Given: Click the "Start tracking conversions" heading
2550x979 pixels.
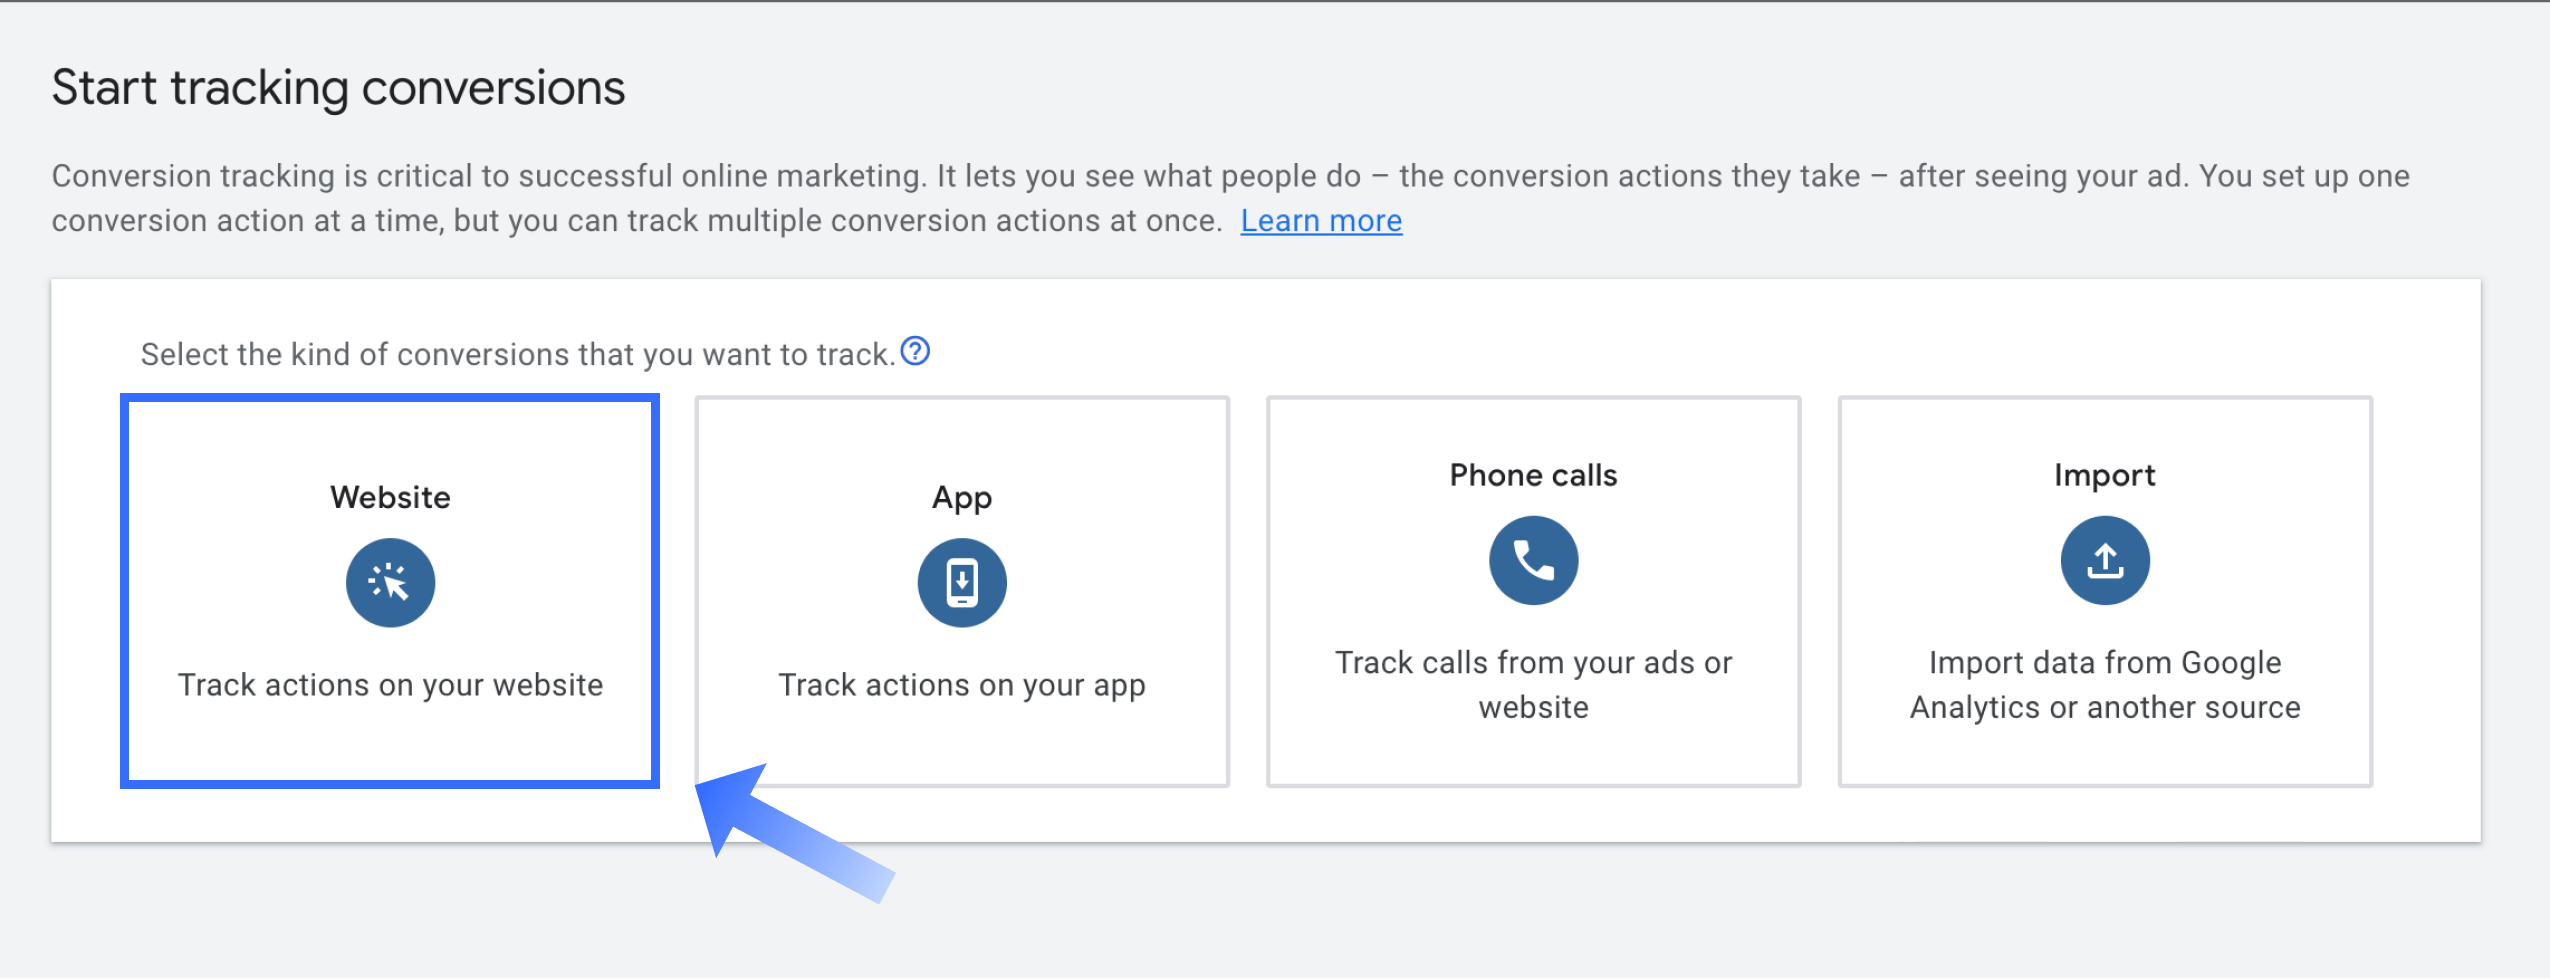Looking at the screenshot, I should [338, 88].
